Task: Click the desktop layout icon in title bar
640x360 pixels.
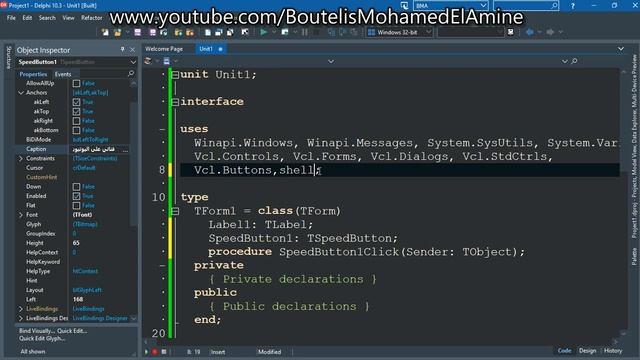Action: [x=404, y=5]
